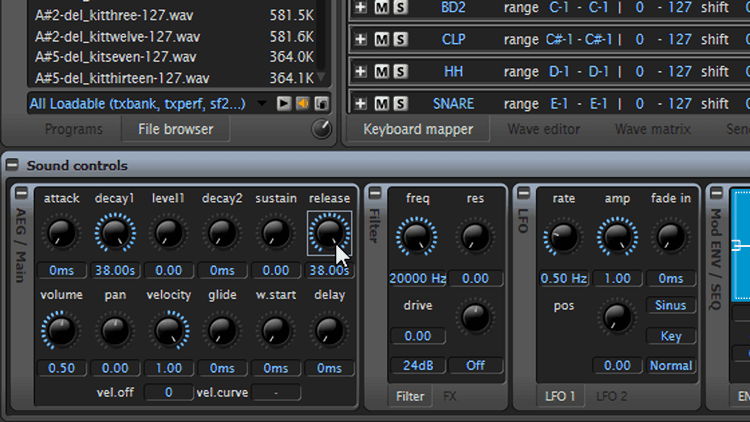Expand the BD2 layer with plus

[x=361, y=7]
